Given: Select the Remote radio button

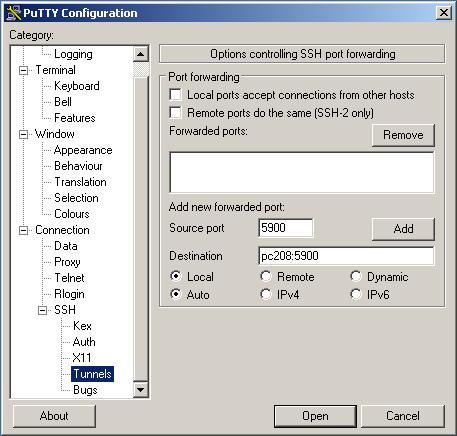Looking at the screenshot, I should click(266, 276).
